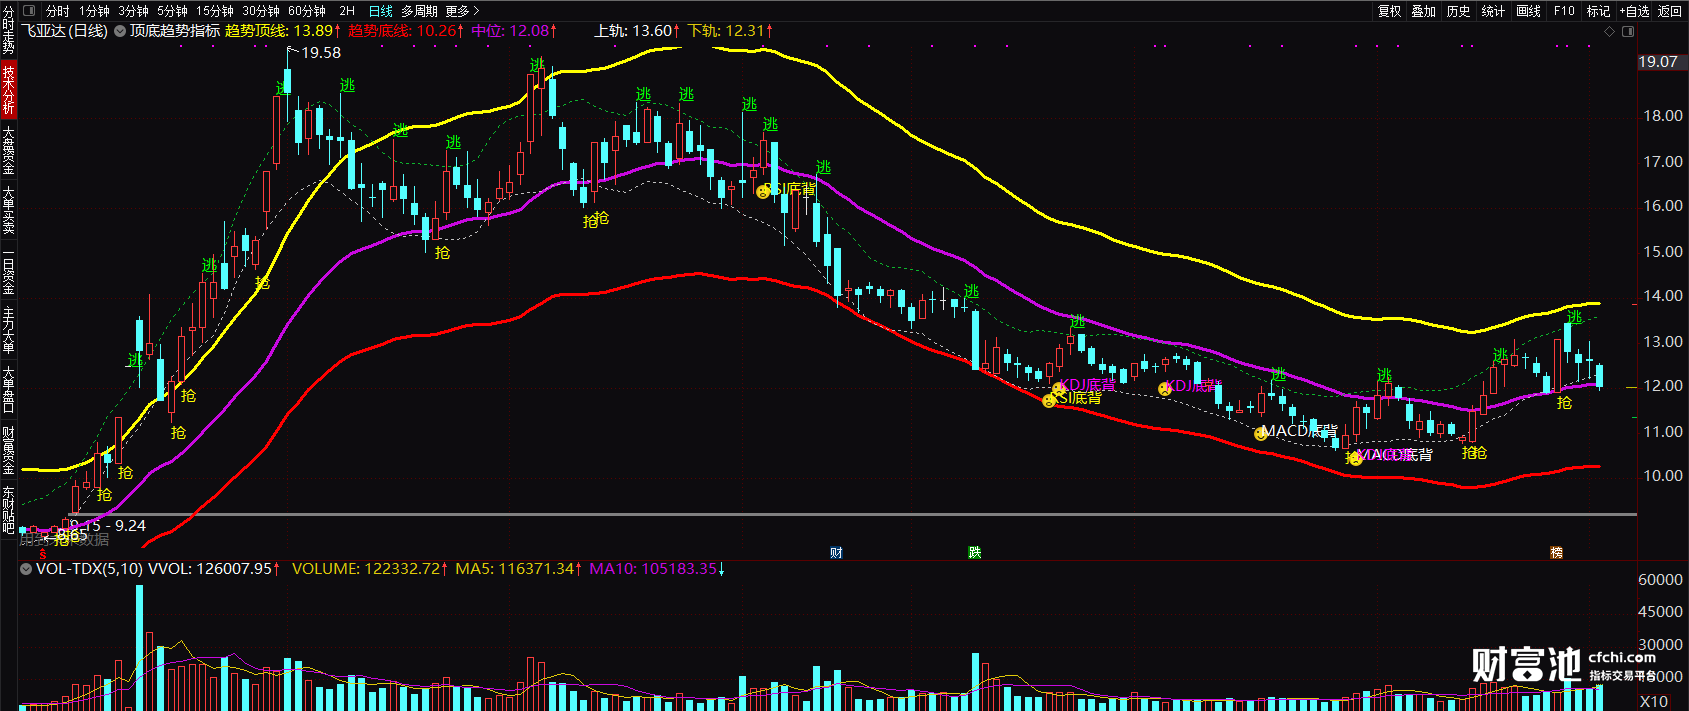Open the 统计 statistics tool
Image resolution: width=1689 pixels, height=711 pixels.
point(1493,11)
